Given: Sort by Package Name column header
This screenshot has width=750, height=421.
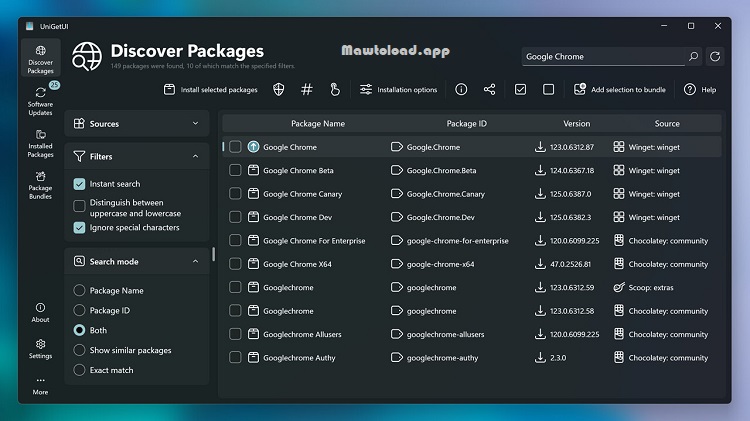Looking at the screenshot, I should tap(318, 123).
